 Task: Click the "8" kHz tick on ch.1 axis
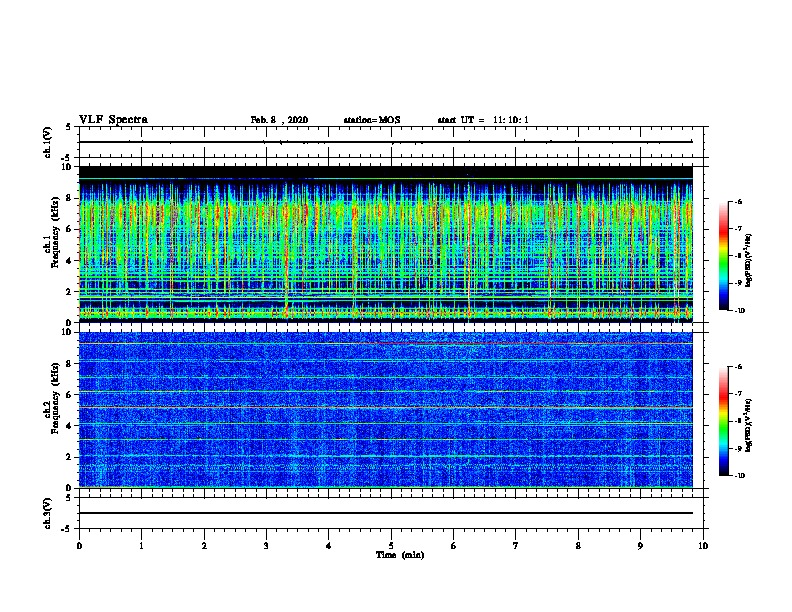pos(70,198)
